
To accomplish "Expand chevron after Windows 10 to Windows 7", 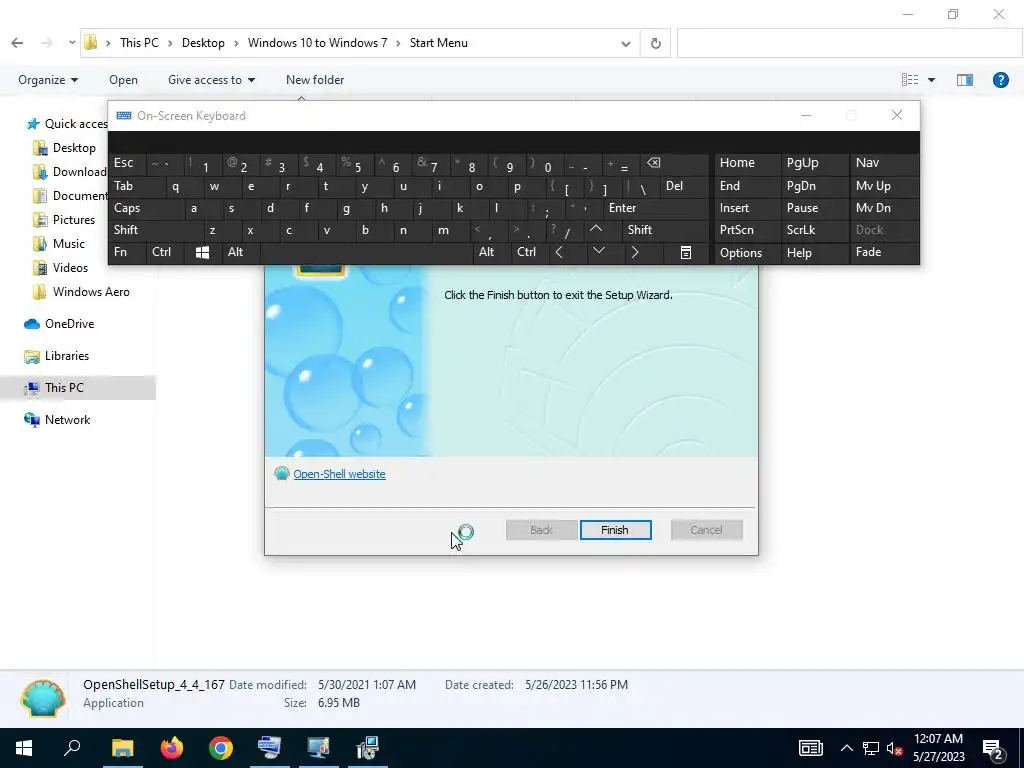I will (x=398, y=43).
